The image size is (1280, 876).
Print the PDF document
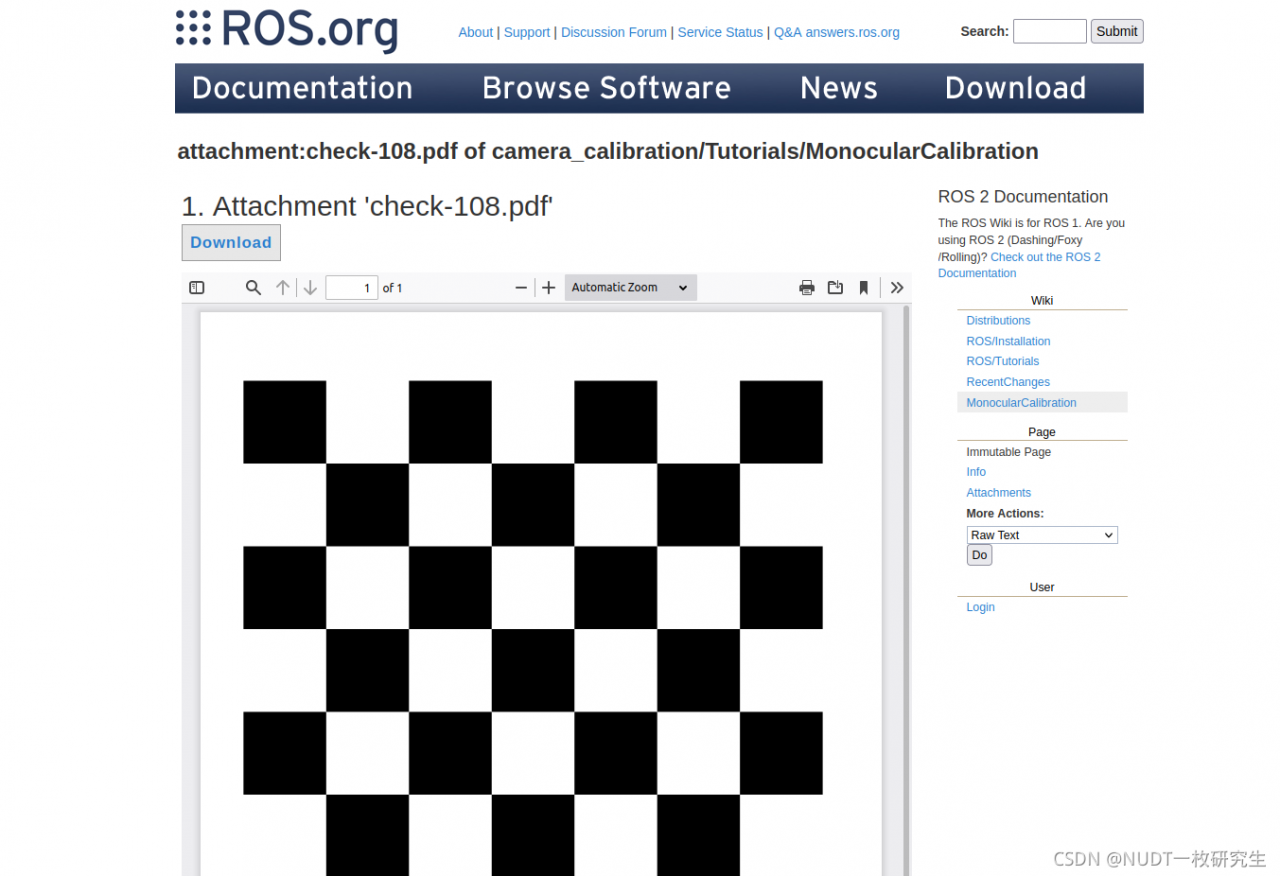[807, 288]
